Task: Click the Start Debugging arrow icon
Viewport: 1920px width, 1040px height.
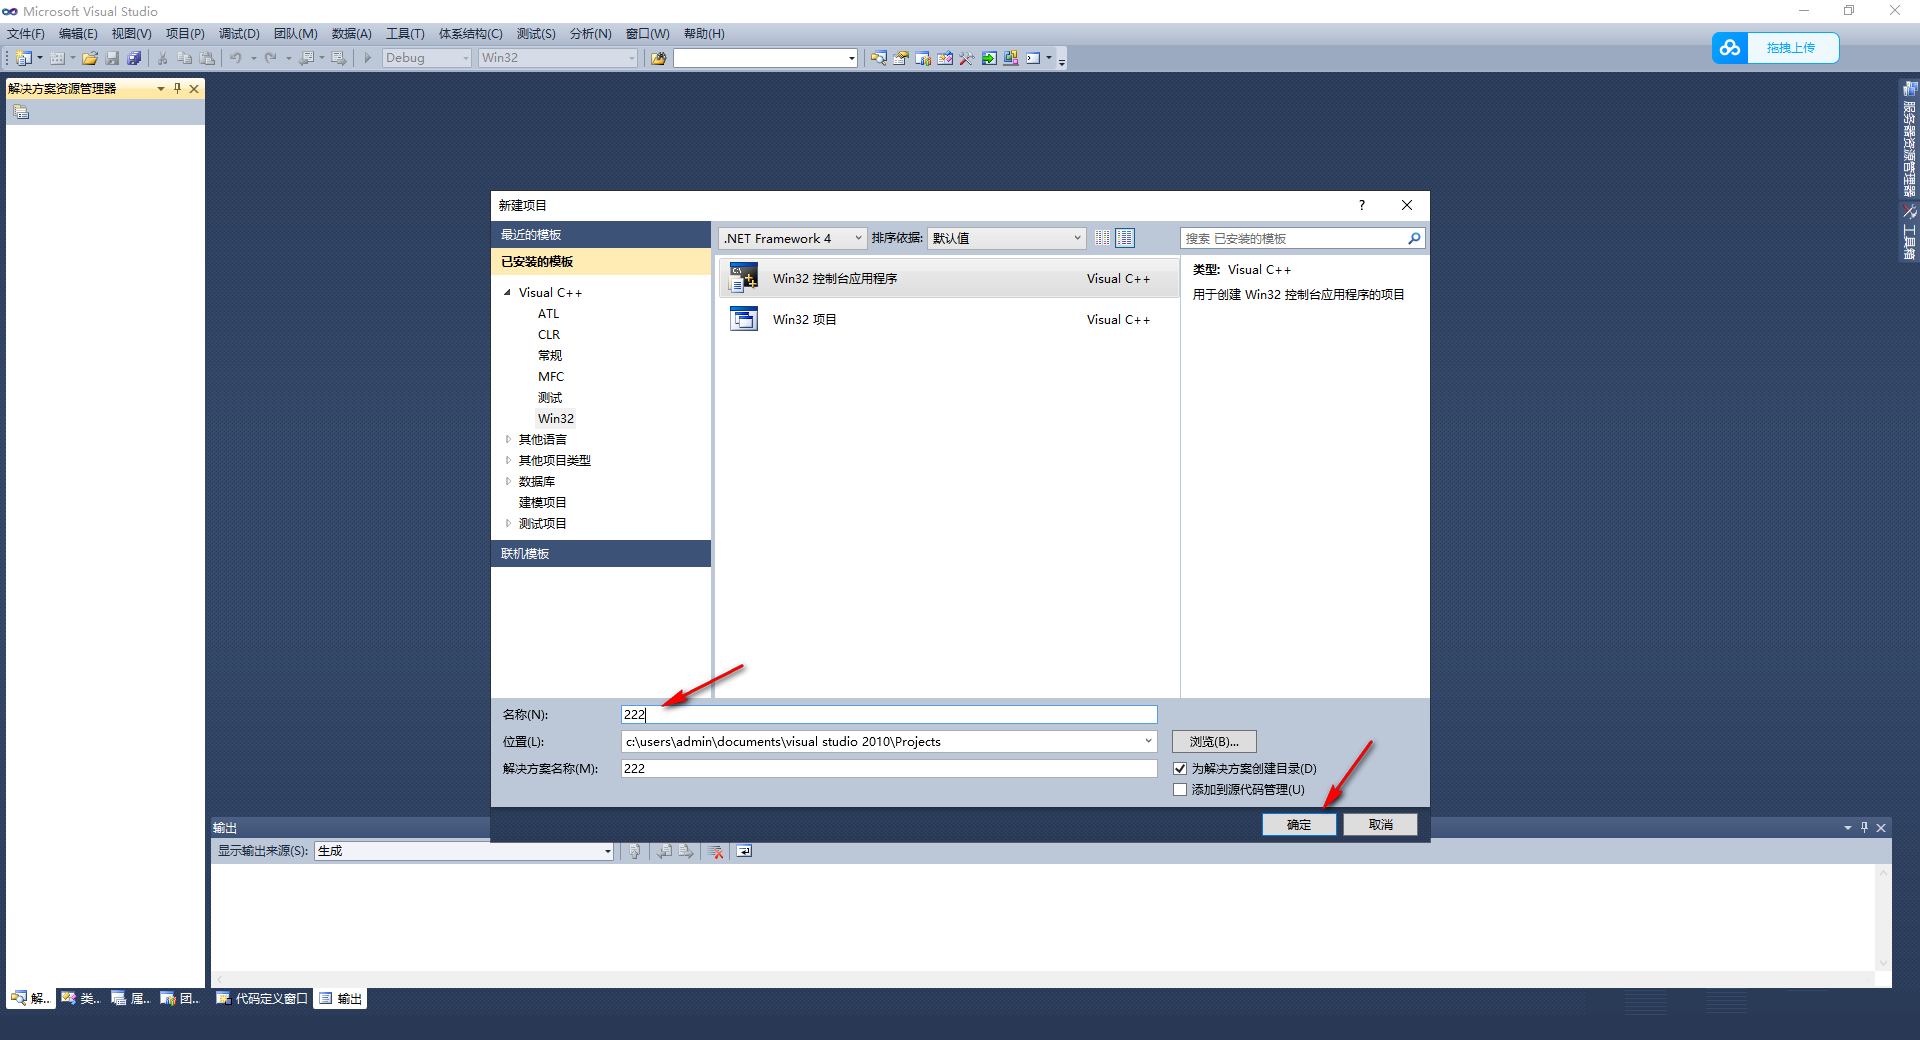Action: coord(367,58)
